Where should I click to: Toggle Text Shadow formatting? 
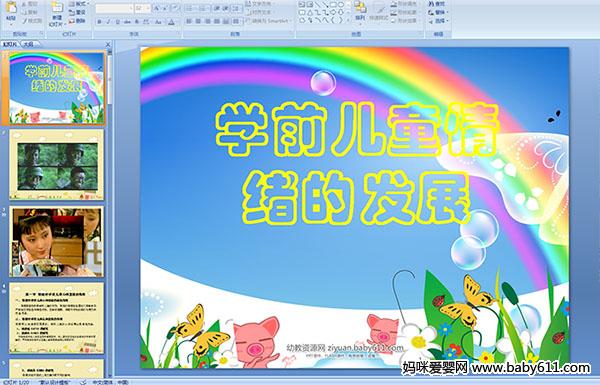pyautogui.click(x=137, y=22)
